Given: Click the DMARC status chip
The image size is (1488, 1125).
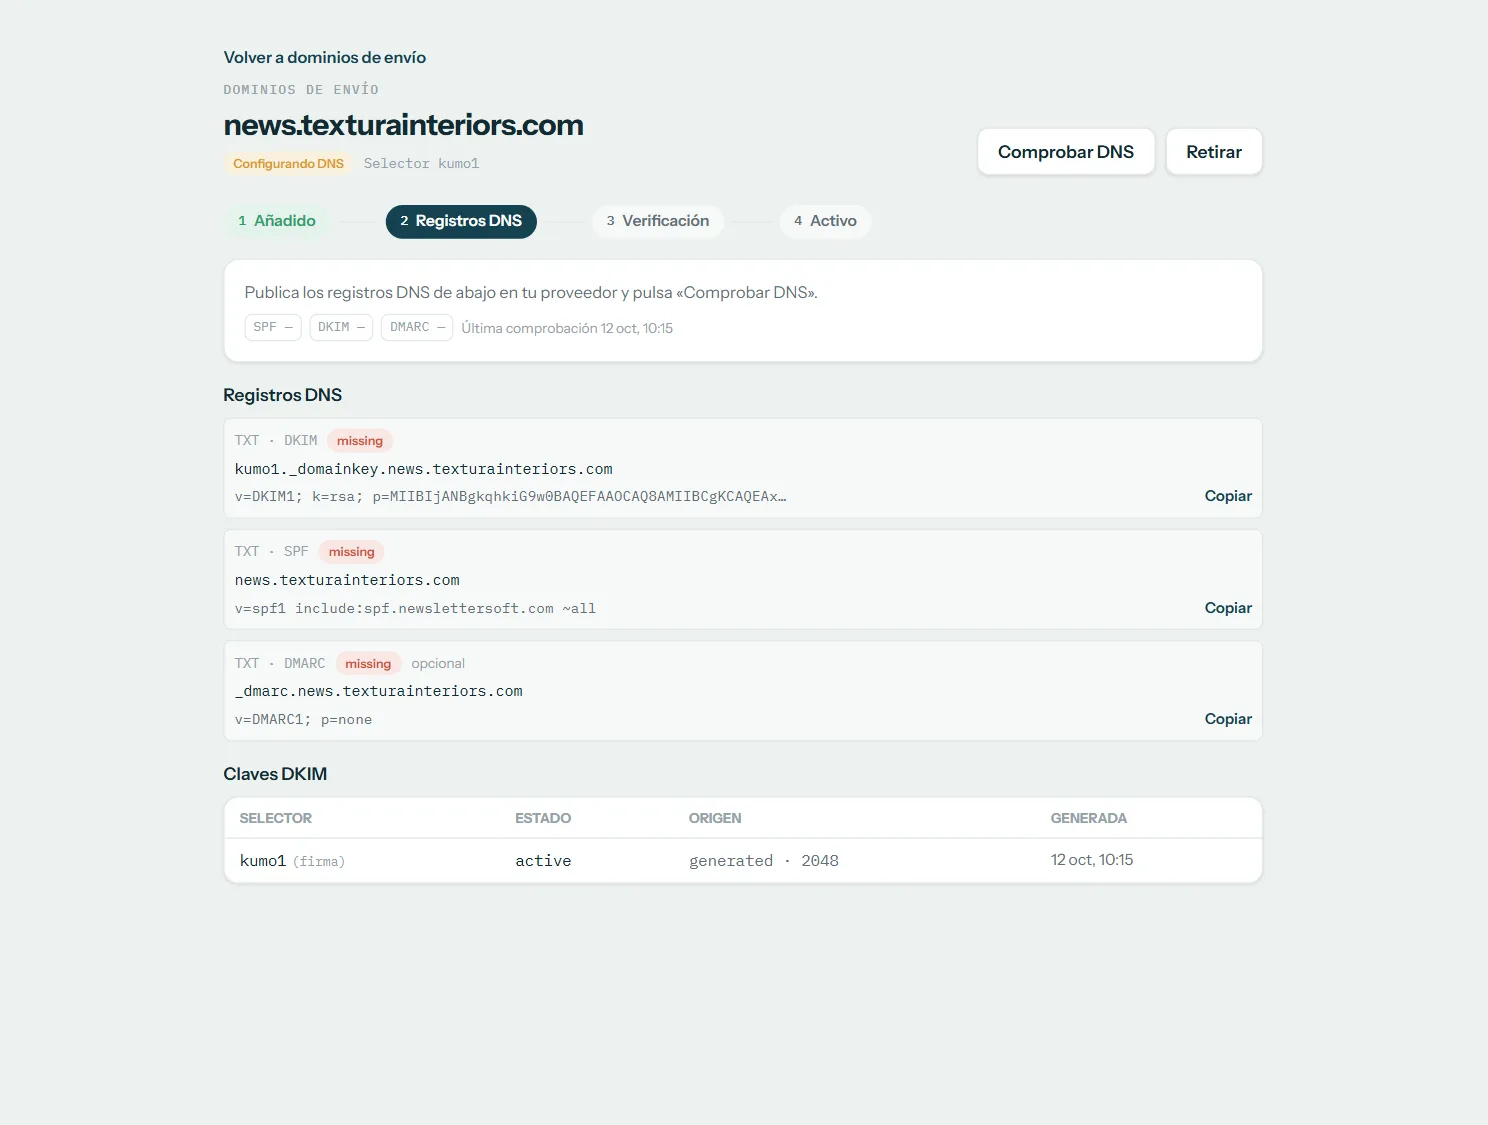Looking at the screenshot, I should pos(417,327).
